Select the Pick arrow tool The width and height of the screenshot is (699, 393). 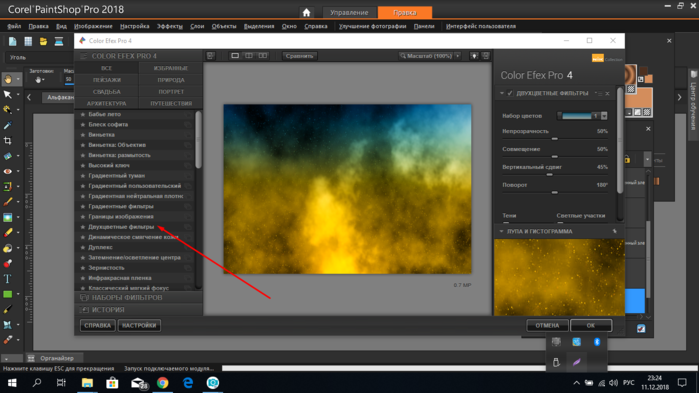[8, 94]
